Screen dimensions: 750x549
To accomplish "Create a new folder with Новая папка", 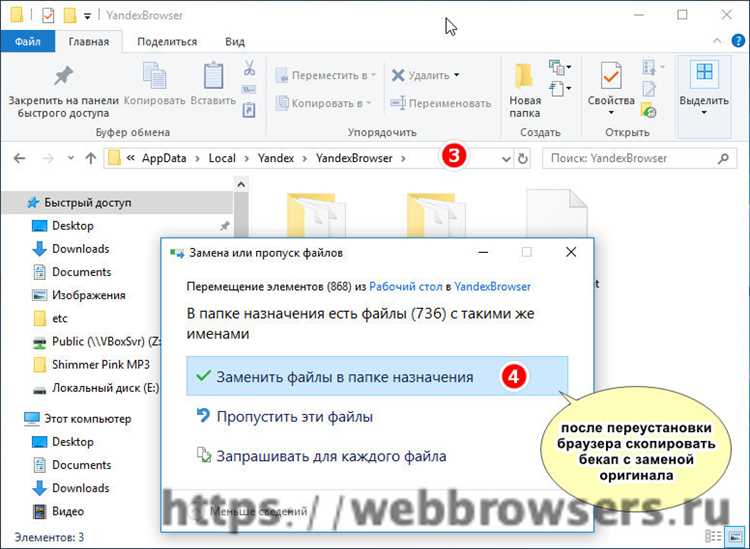I will (524, 90).
